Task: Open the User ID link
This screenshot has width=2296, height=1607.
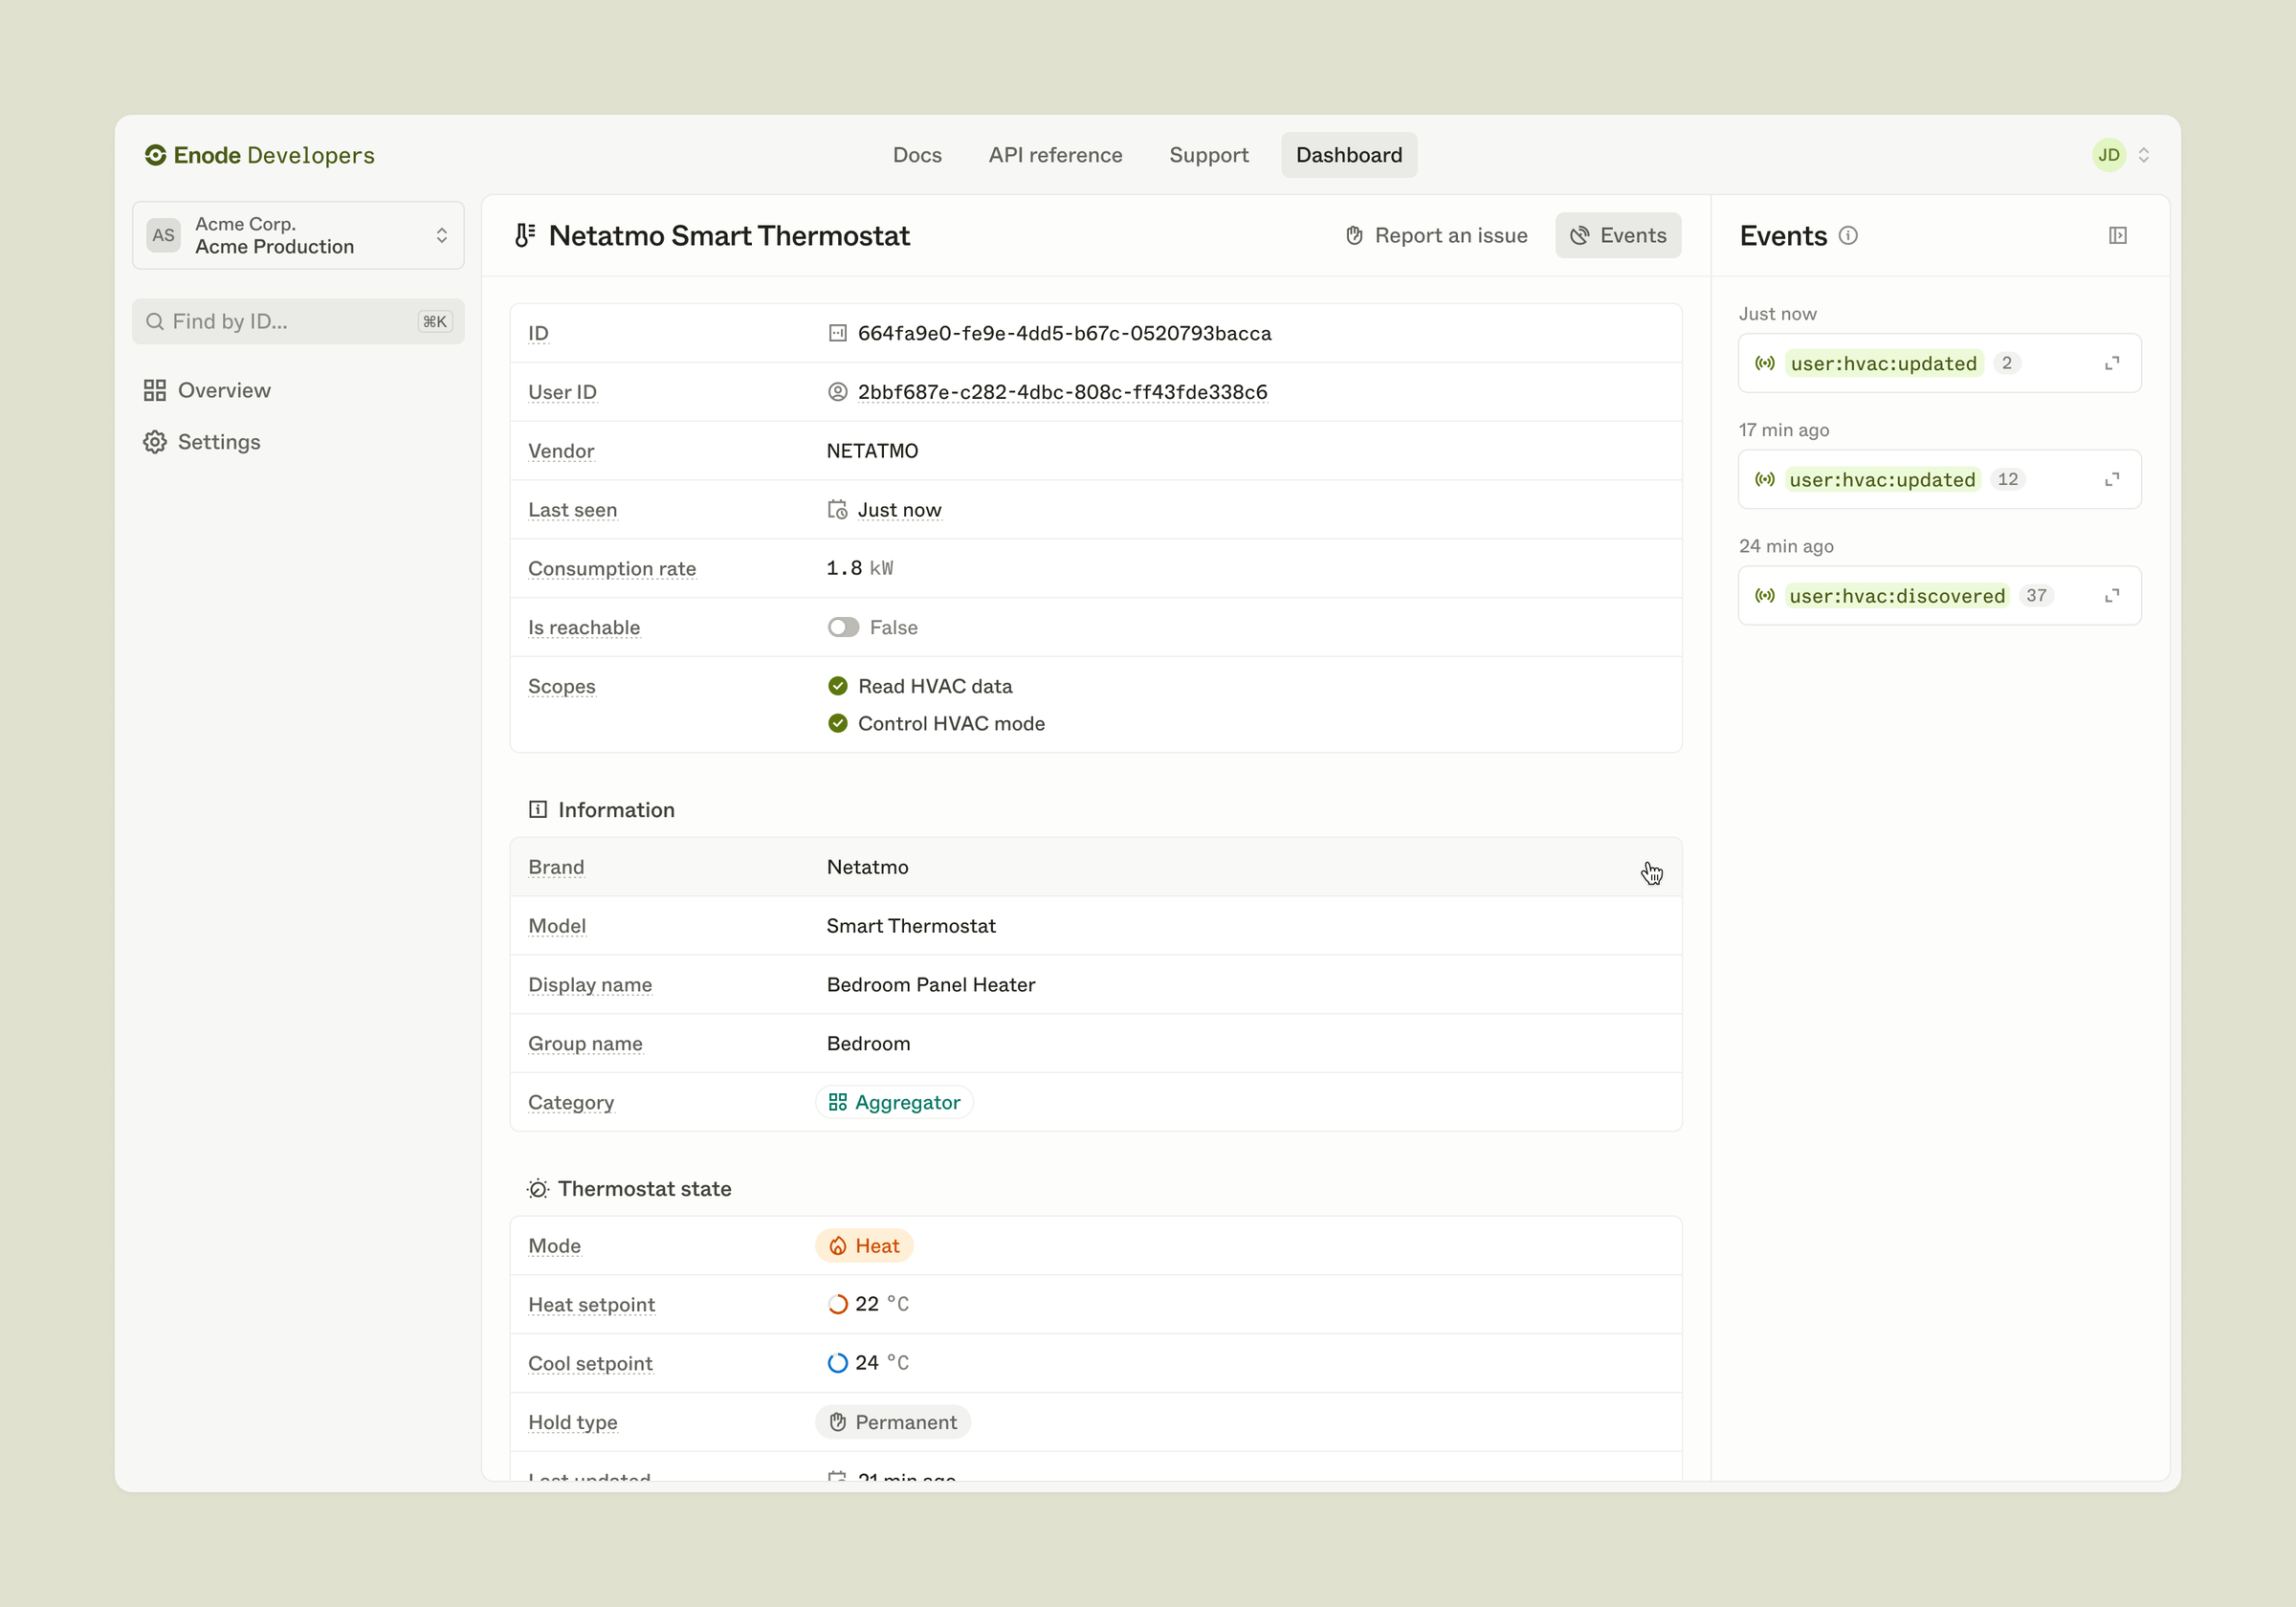Action: click(x=1062, y=392)
